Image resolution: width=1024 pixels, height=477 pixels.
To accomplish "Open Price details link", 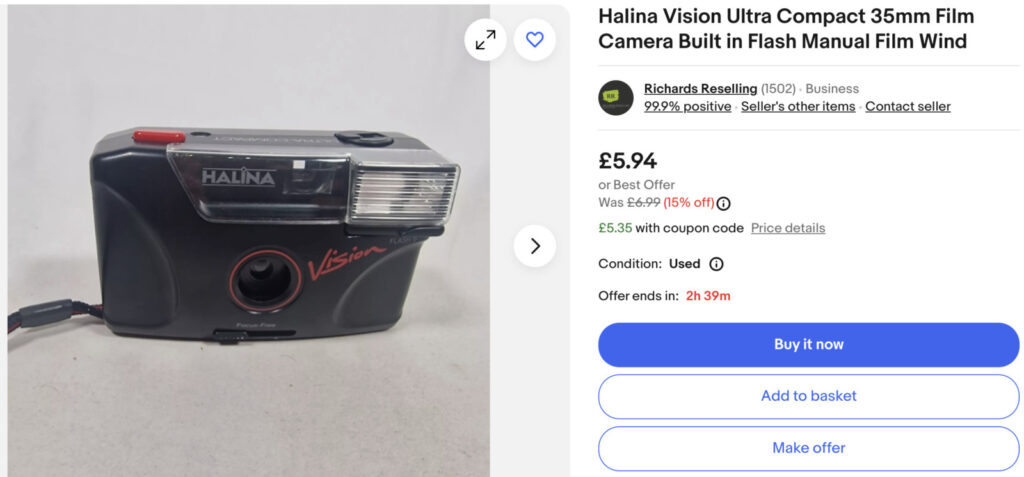I will click(x=788, y=228).
